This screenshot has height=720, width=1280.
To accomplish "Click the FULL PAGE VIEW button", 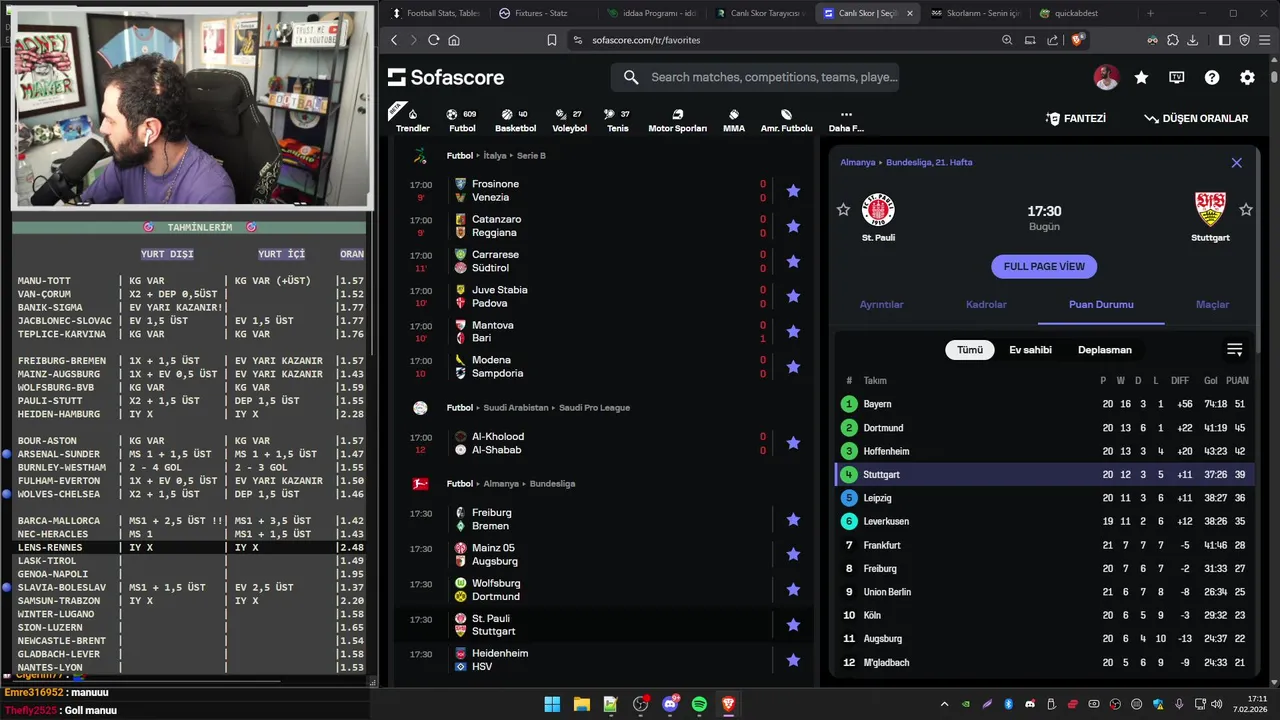I will 1044,266.
